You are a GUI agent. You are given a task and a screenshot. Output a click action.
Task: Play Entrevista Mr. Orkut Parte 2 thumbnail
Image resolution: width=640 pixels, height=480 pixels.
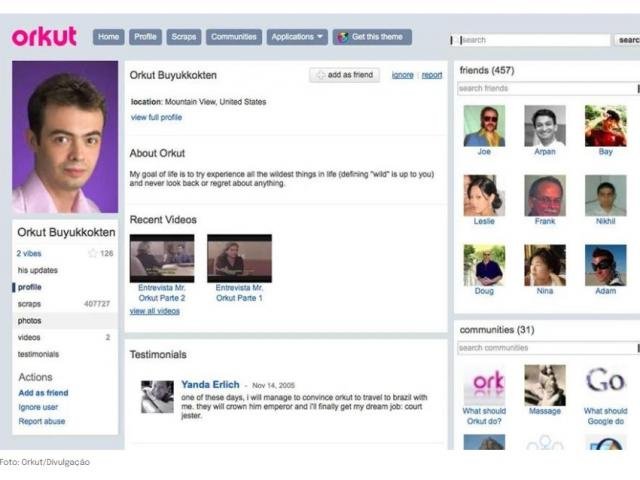point(162,258)
